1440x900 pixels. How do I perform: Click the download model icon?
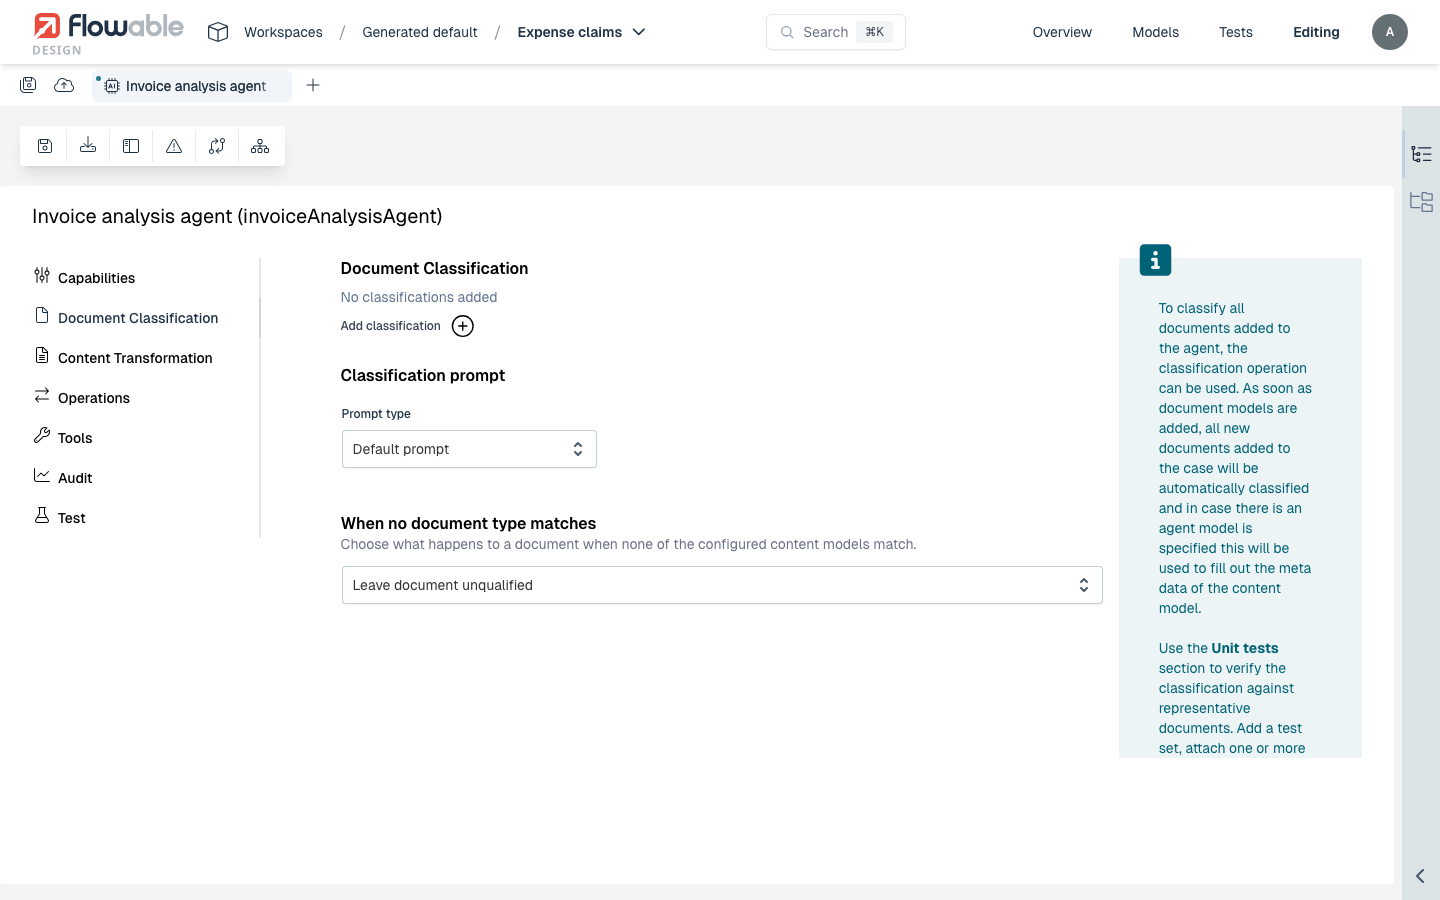[88, 146]
